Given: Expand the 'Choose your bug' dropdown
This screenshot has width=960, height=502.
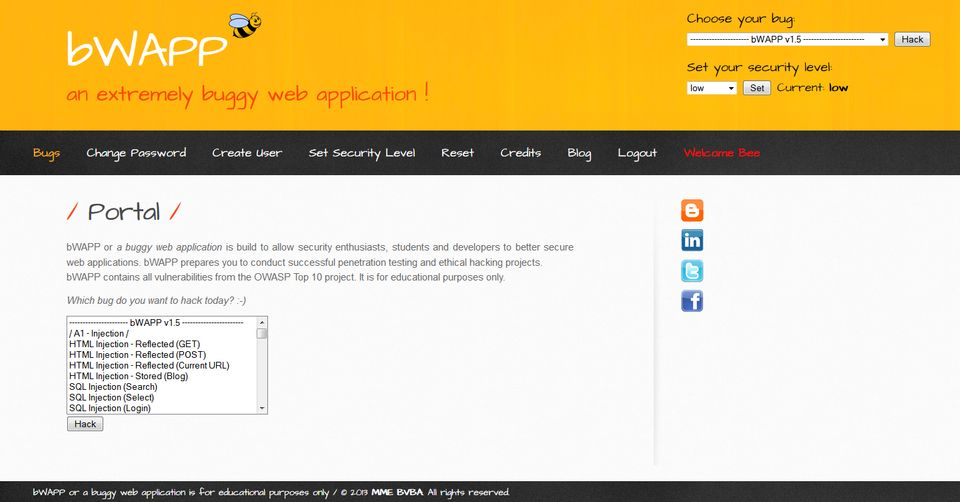Looking at the screenshot, I should coord(787,39).
